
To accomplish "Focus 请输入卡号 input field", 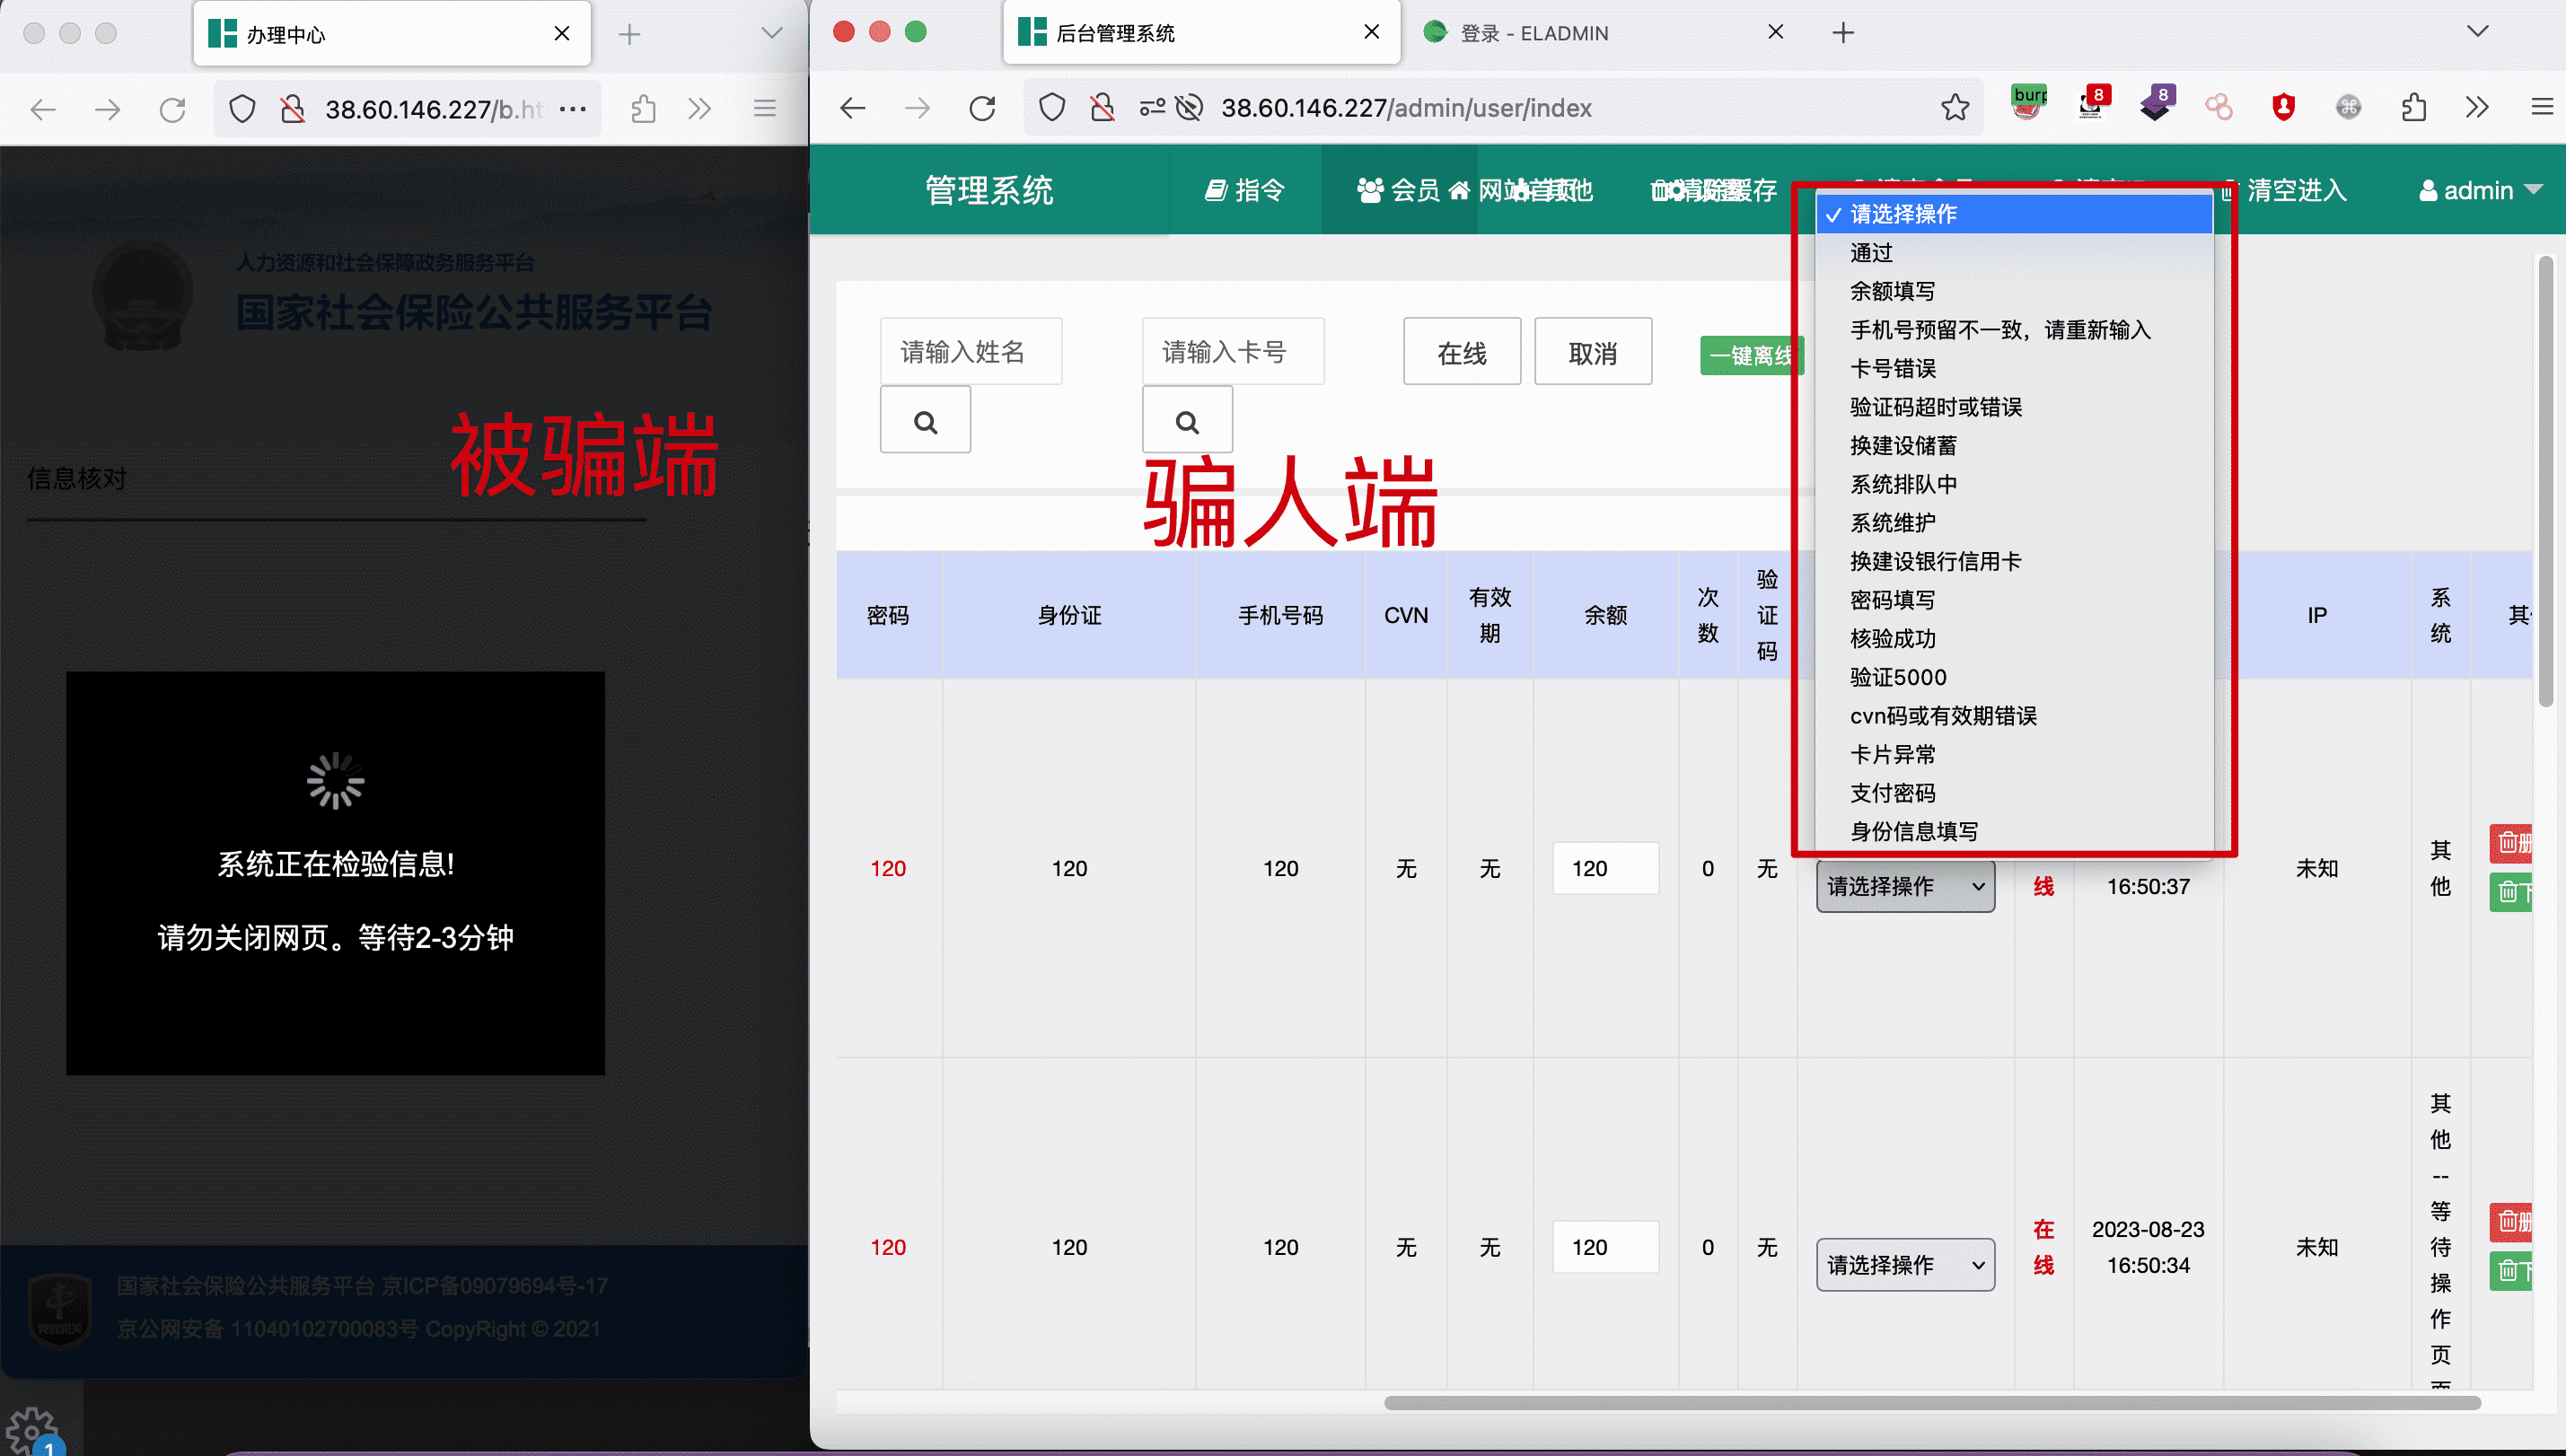I will click(x=1233, y=351).
